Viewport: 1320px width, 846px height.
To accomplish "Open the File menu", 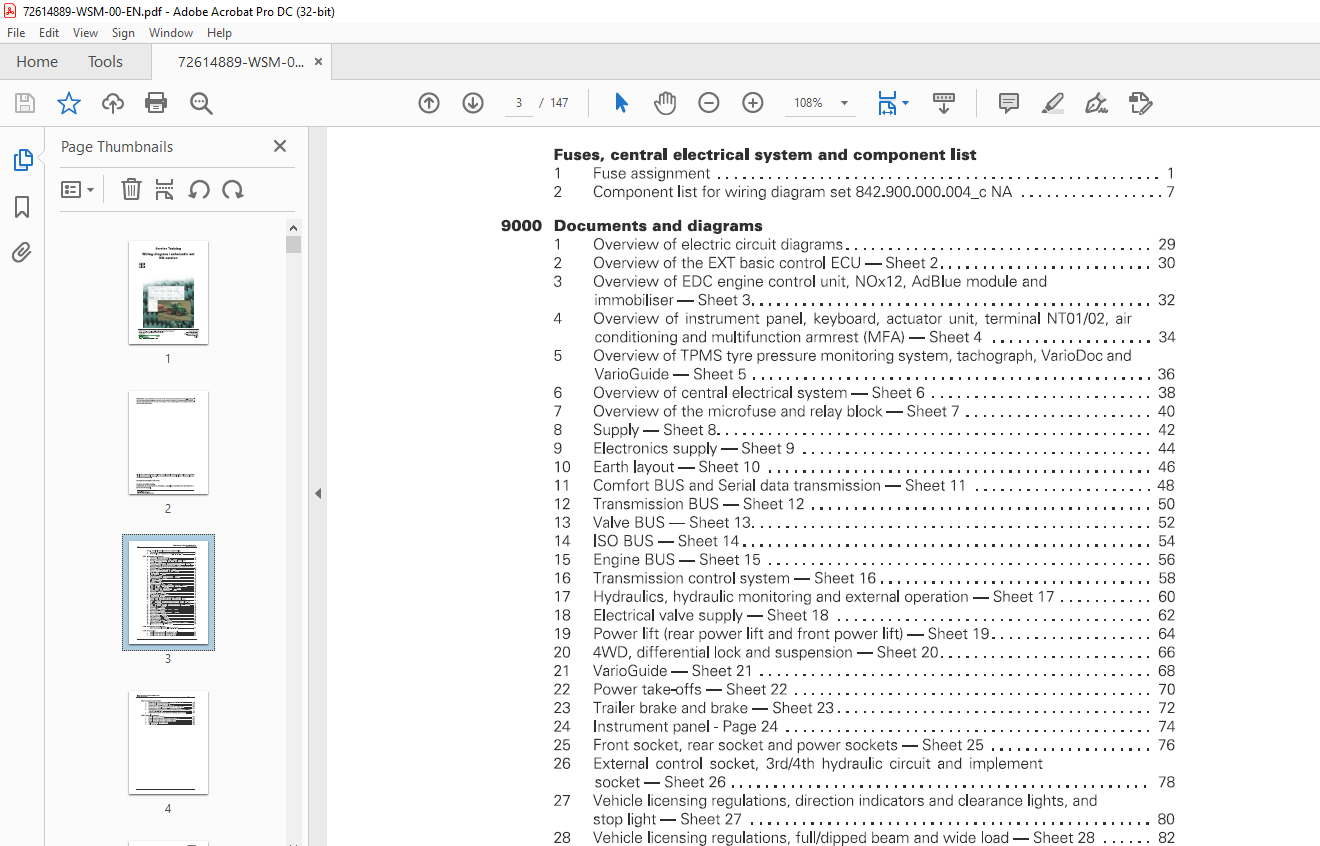I will click(16, 33).
